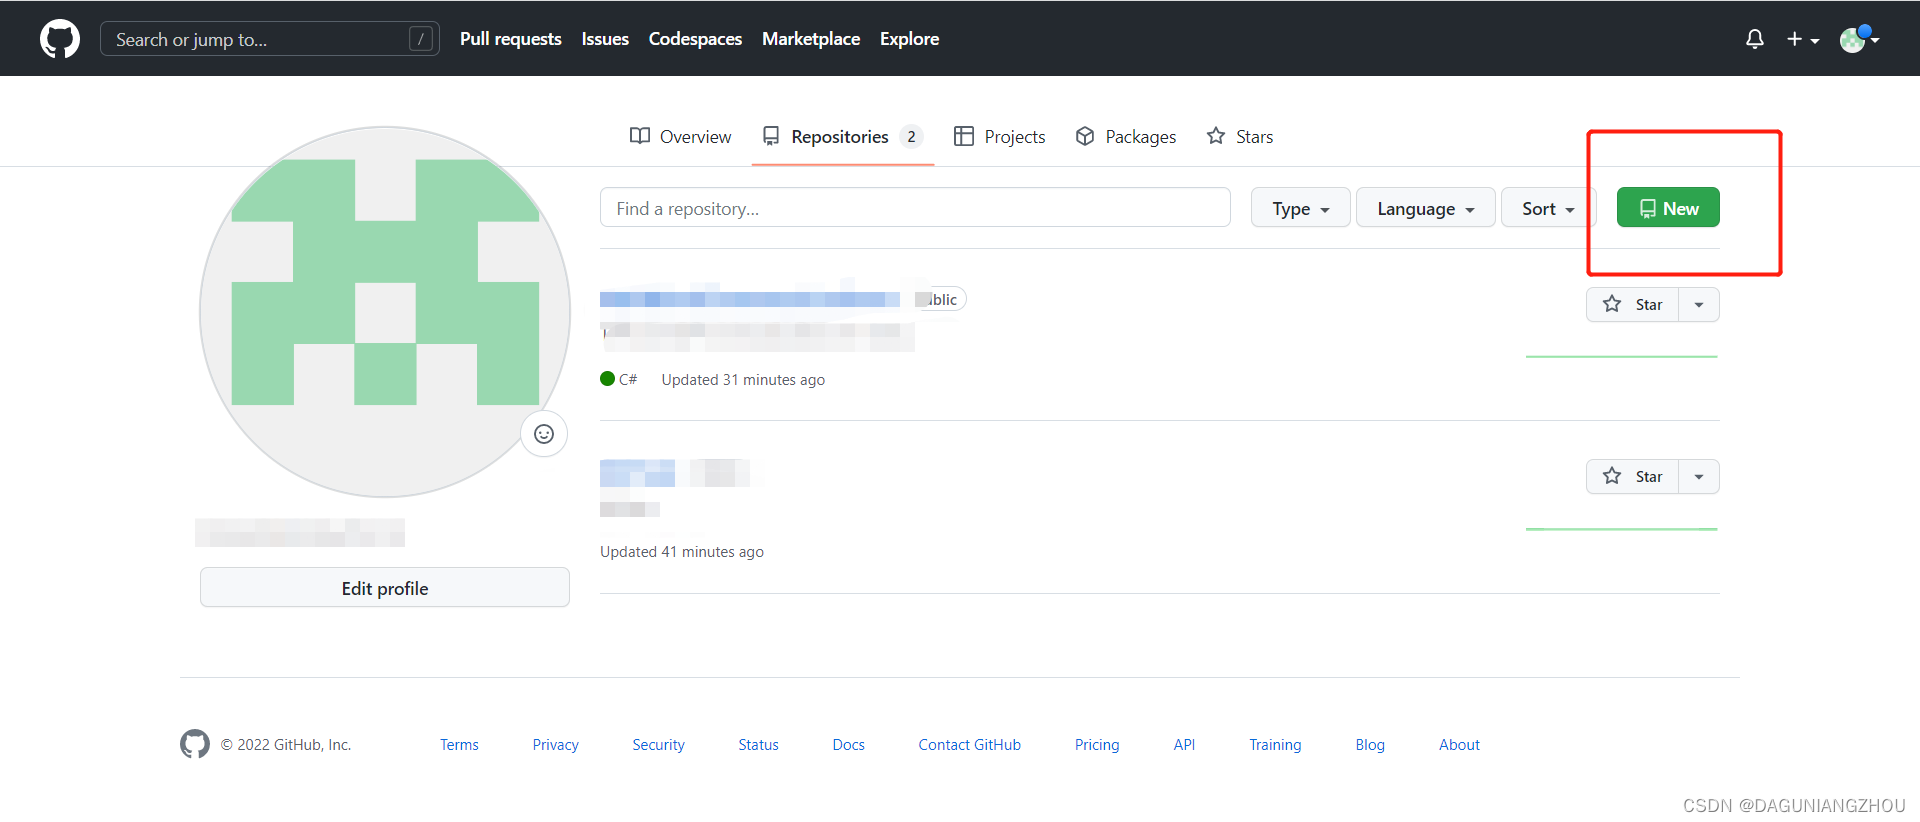Focus the Search or jump to field
1920x822 pixels.
(270, 39)
